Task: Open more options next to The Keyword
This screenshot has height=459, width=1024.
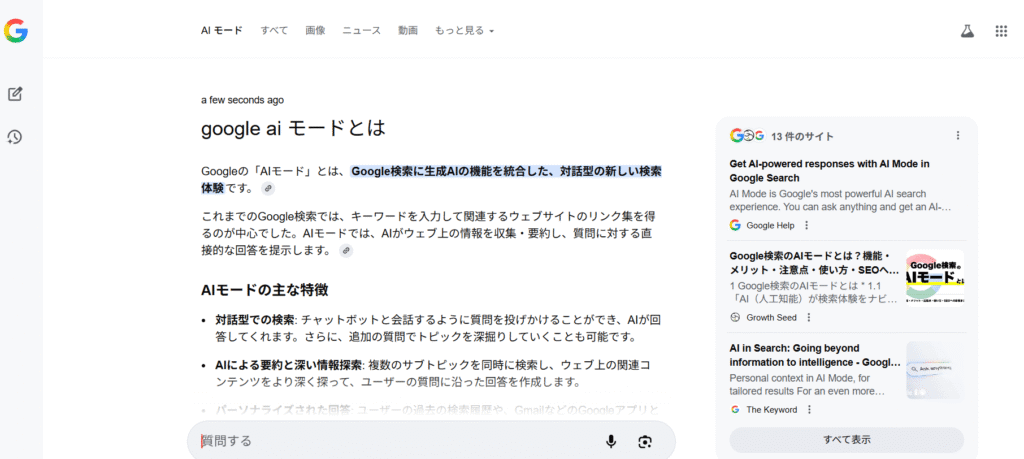Action: 809,409
